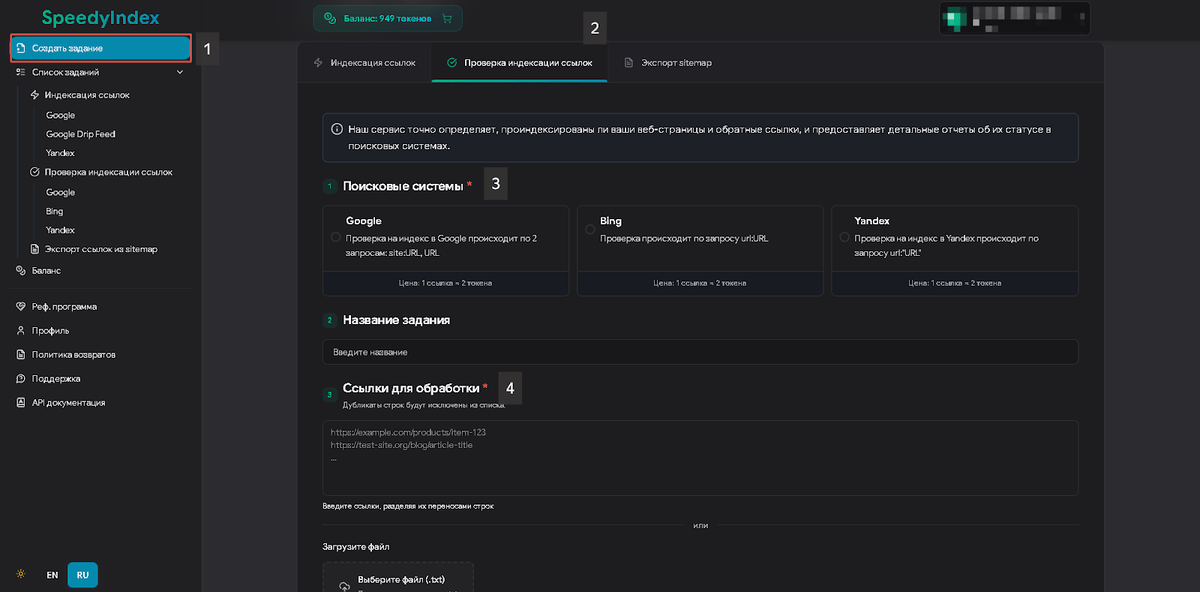
Task: Select the Yandex search engine radio
Action: (845, 238)
